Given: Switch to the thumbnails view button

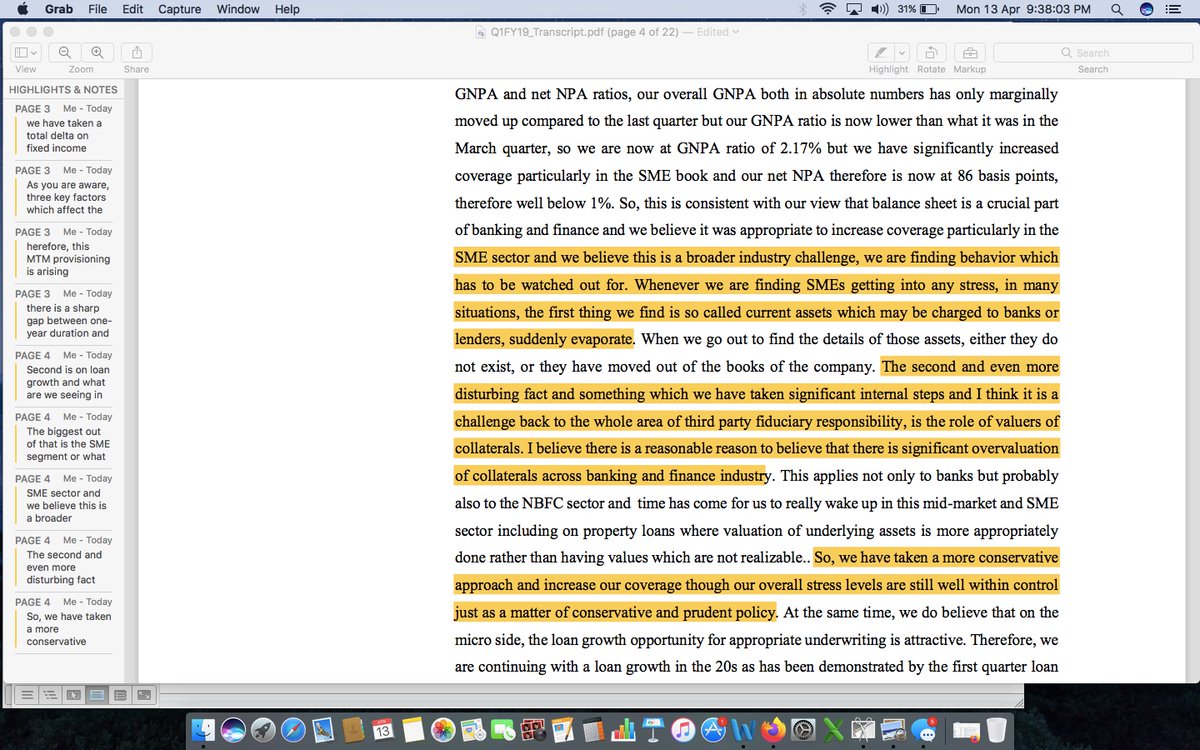Looking at the screenshot, I should 73,694.
